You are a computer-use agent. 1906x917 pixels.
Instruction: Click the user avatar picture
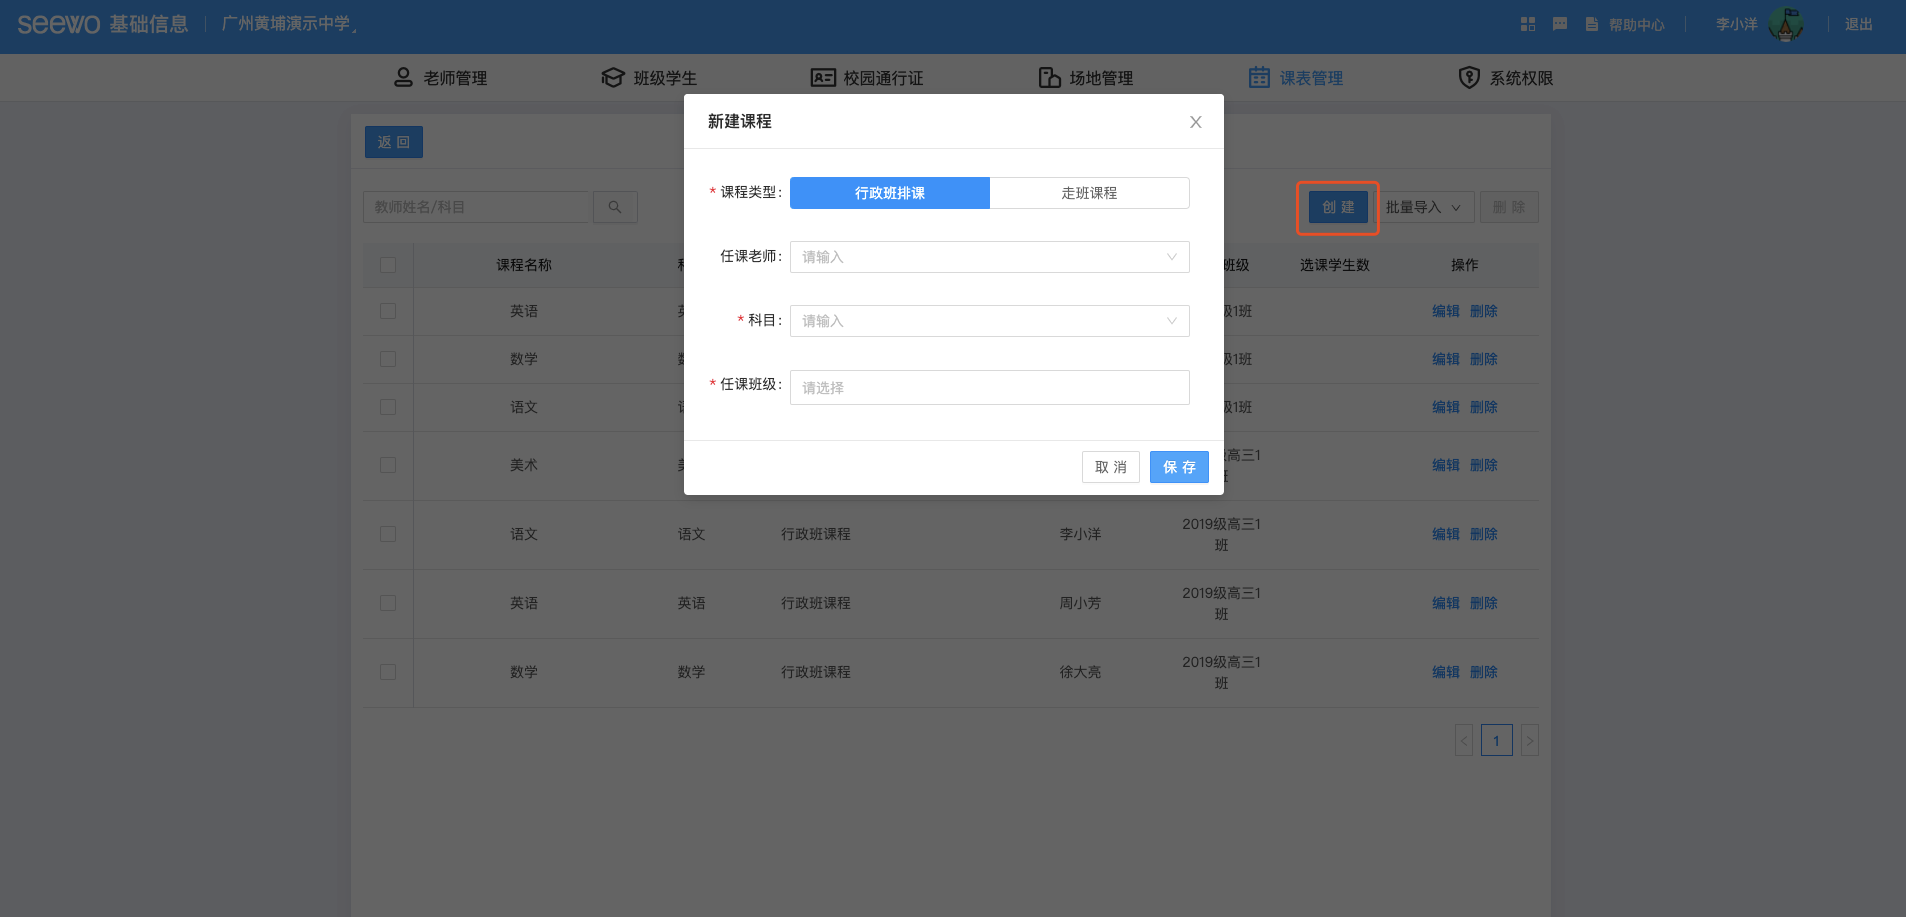click(x=1786, y=24)
